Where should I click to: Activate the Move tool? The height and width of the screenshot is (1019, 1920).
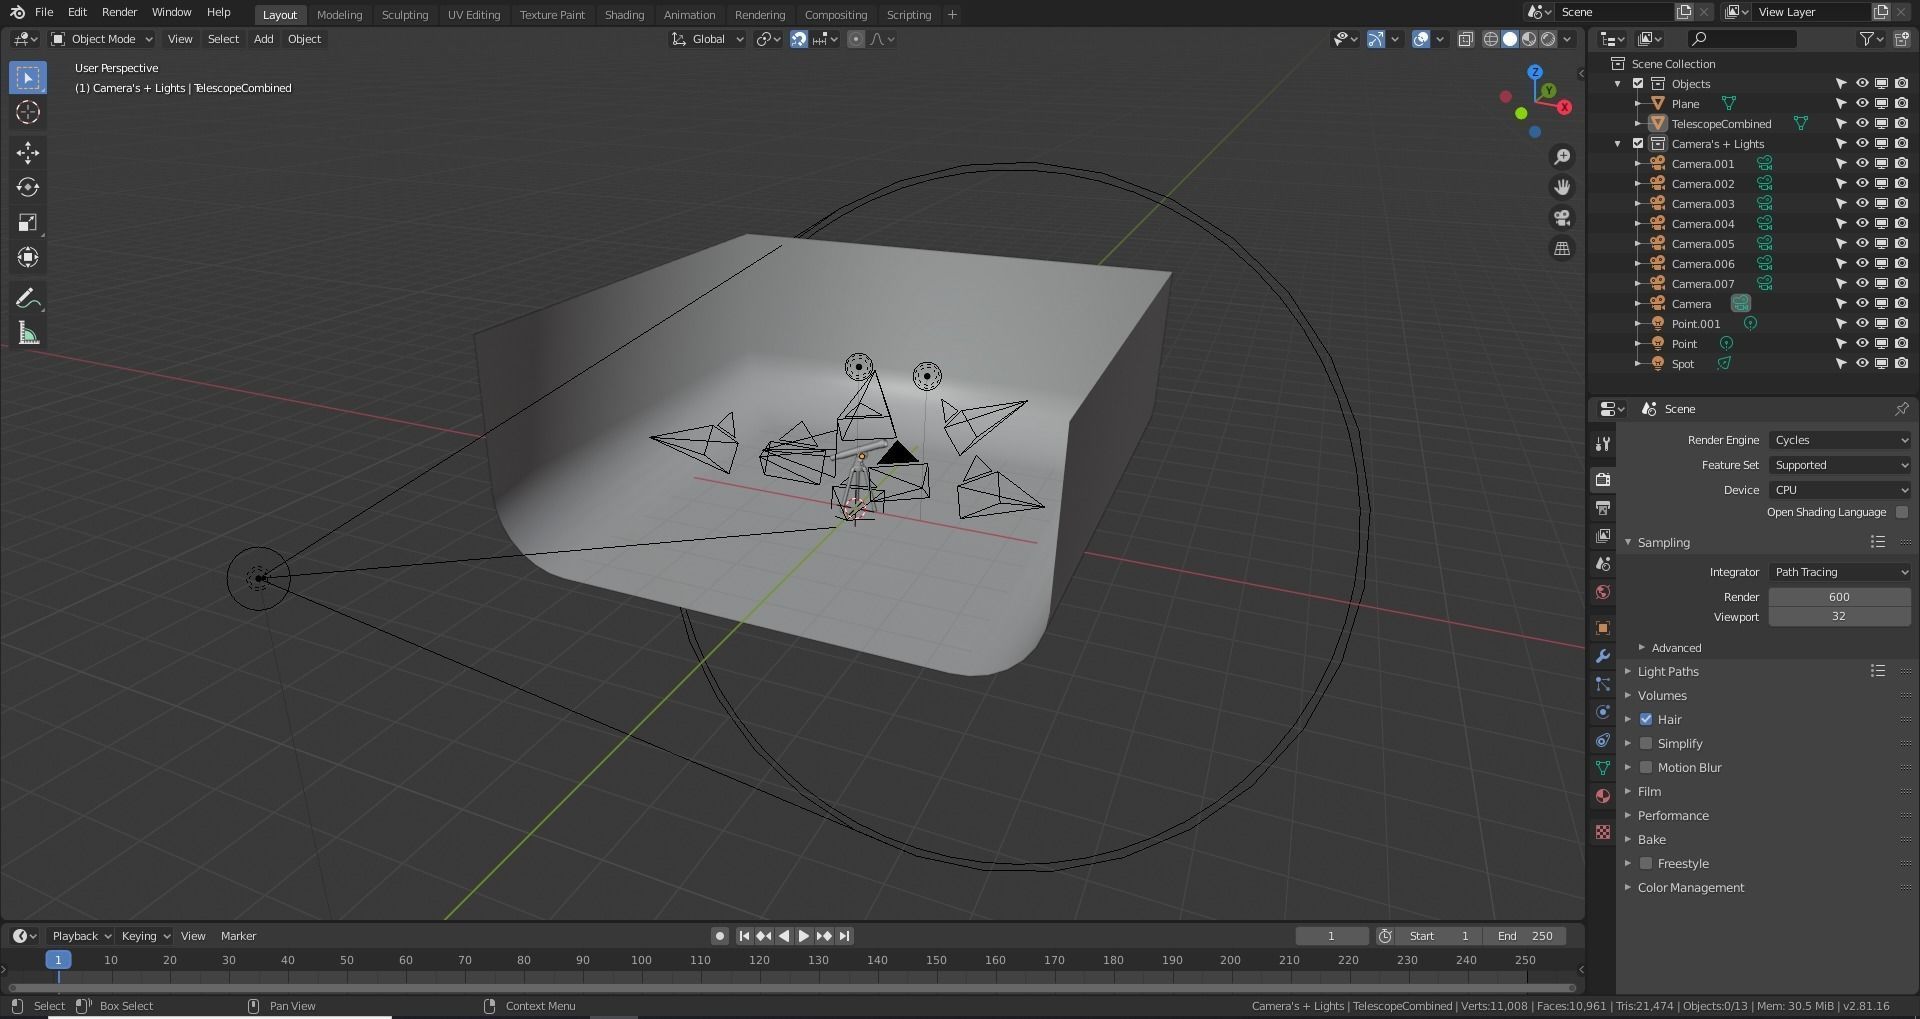28,152
